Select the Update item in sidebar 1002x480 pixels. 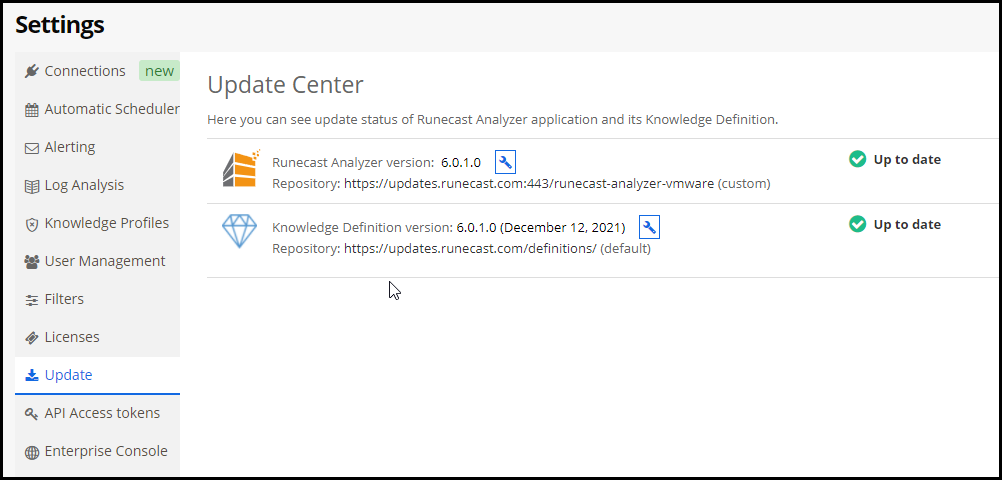[97, 375]
